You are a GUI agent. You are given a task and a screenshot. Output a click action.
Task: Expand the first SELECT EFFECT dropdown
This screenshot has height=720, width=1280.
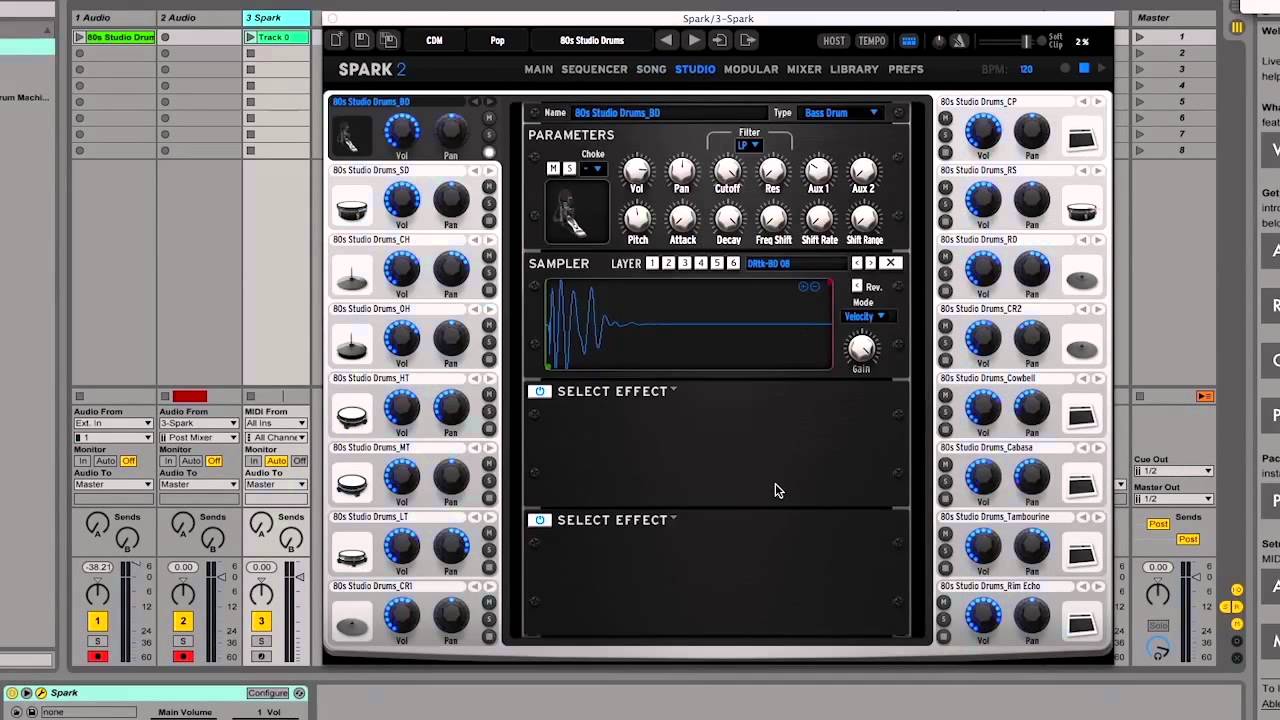click(x=617, y=391)
